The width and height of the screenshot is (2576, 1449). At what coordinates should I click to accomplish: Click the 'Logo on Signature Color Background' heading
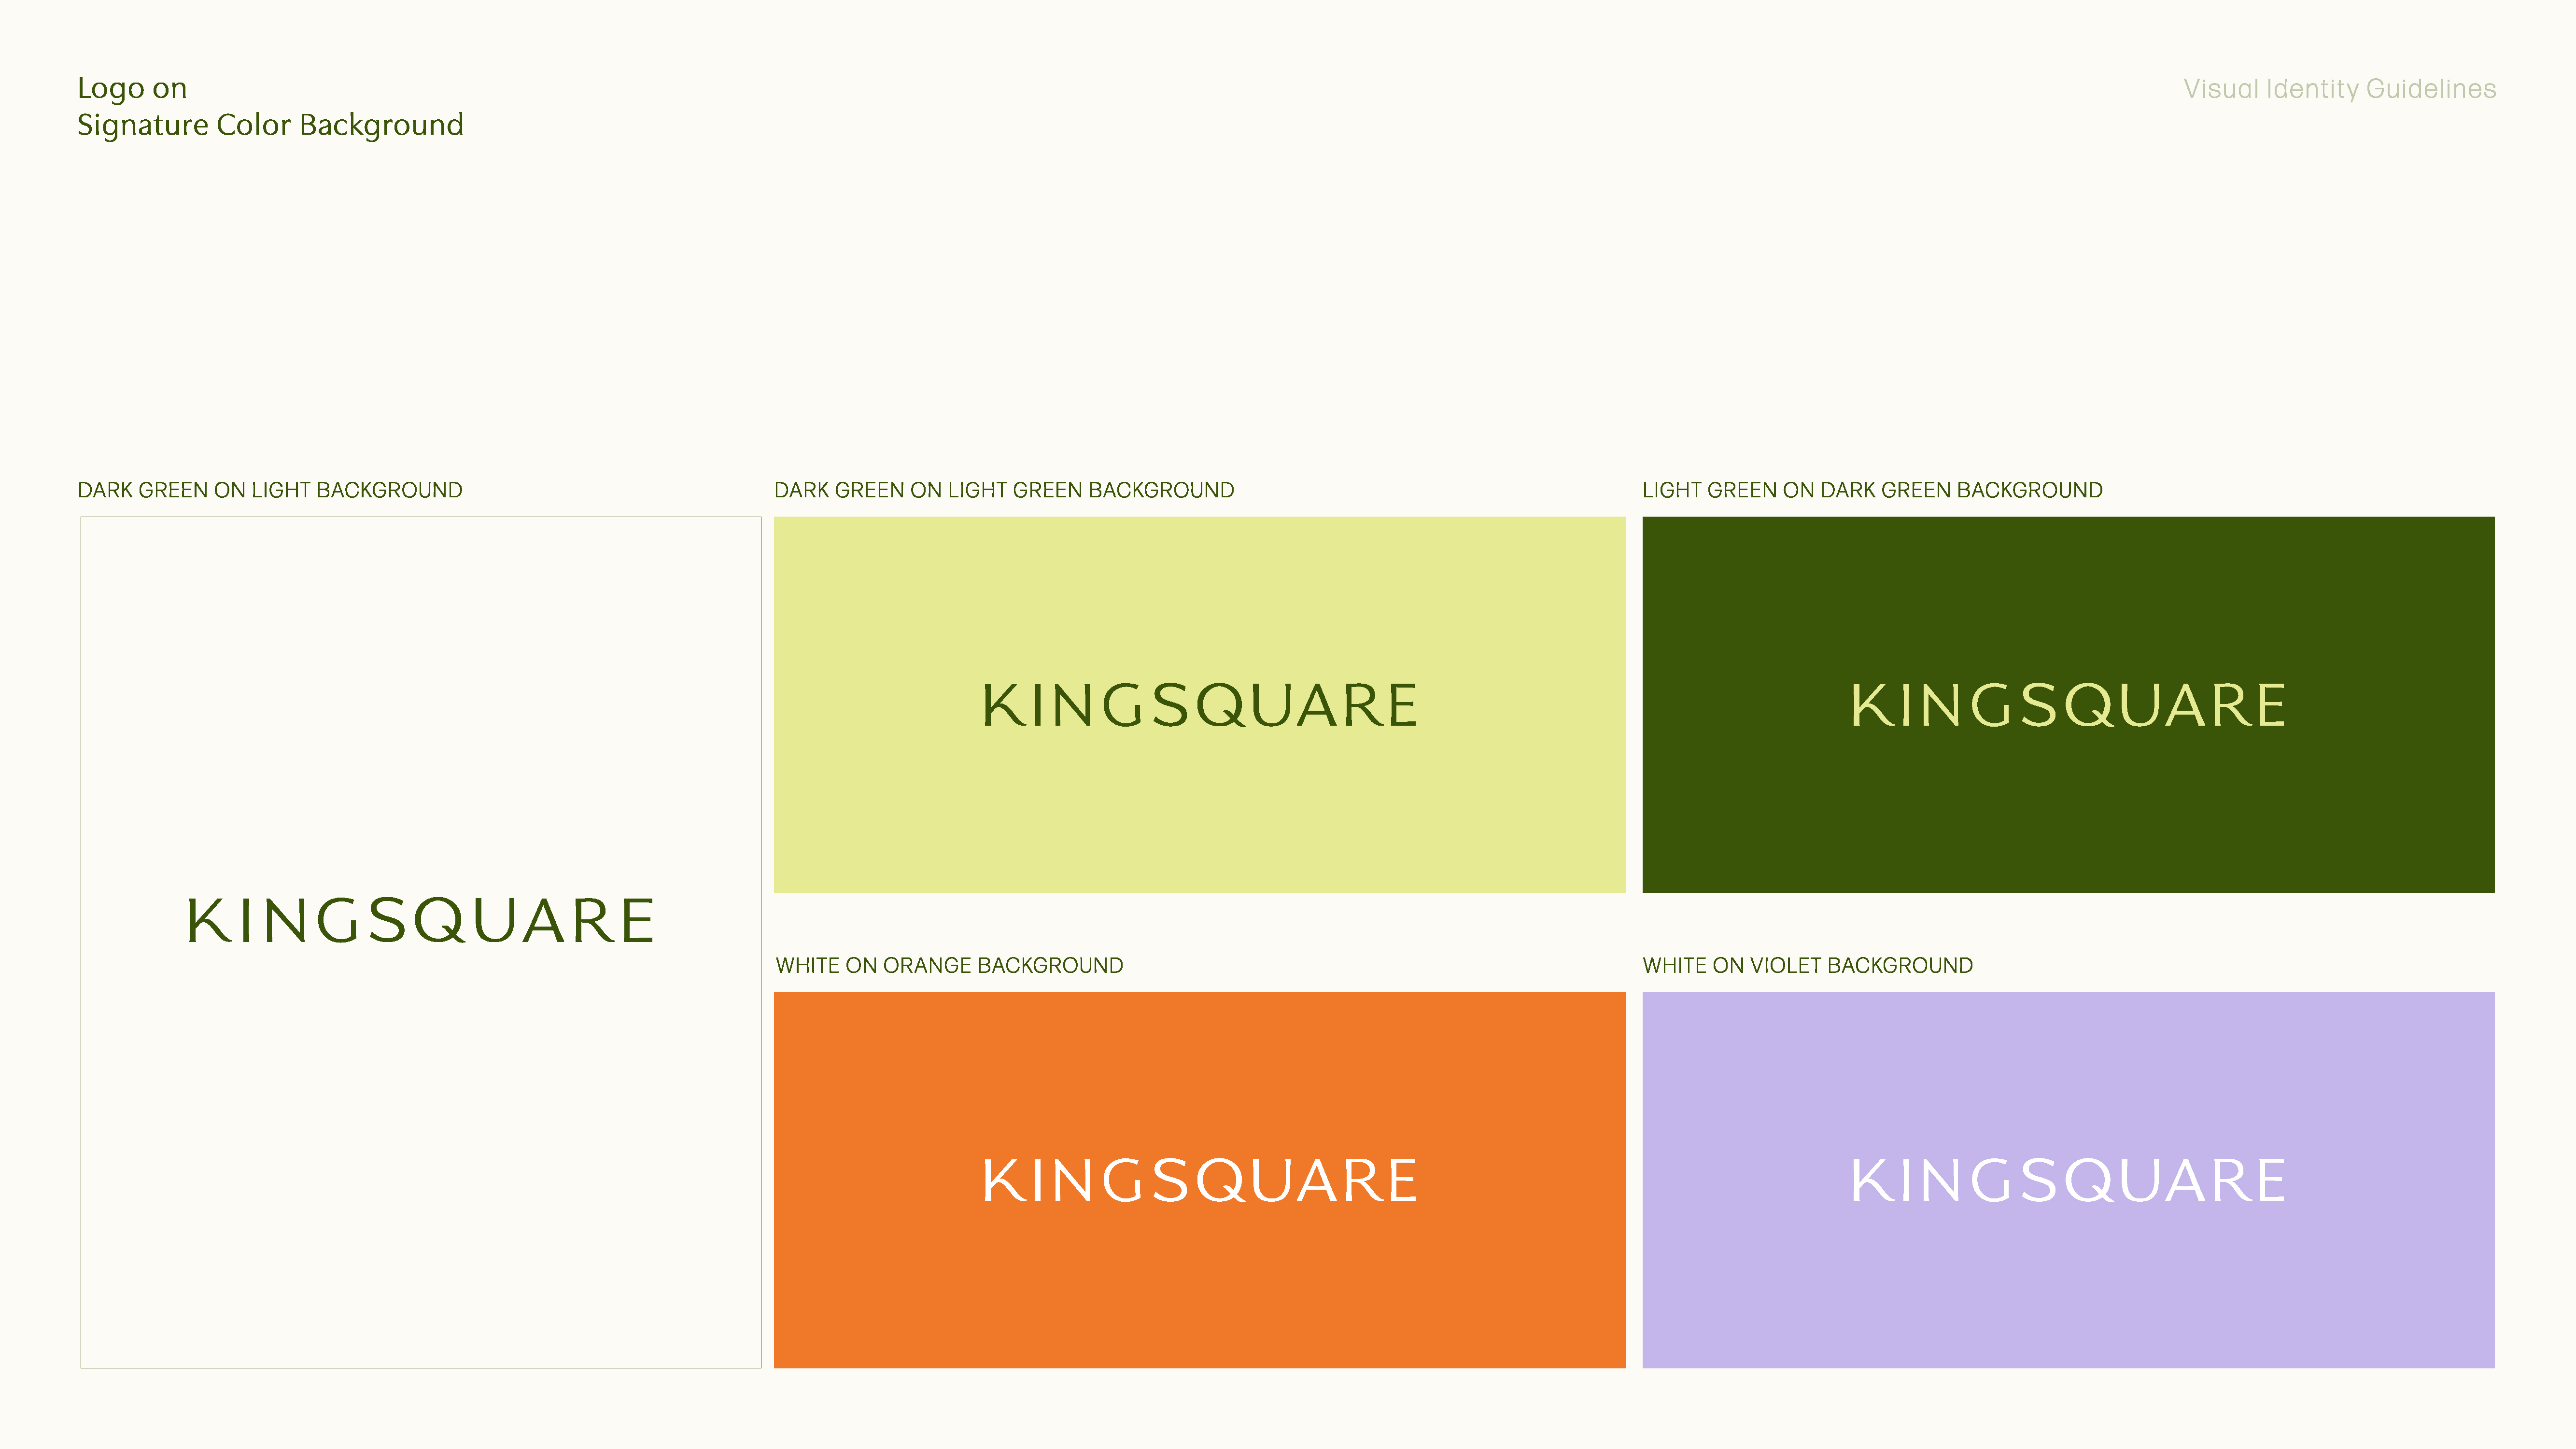pos(270,106)
